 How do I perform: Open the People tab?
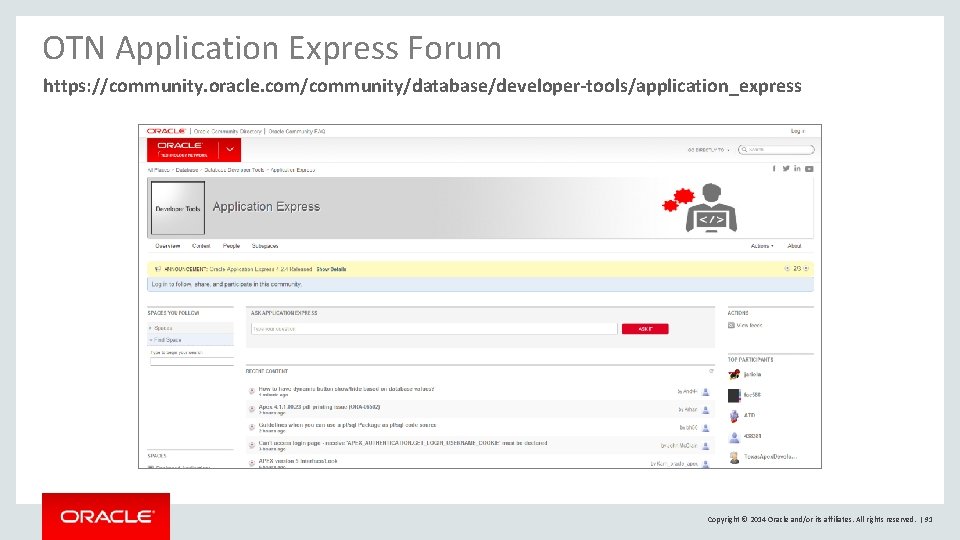[x=231, y=246]
